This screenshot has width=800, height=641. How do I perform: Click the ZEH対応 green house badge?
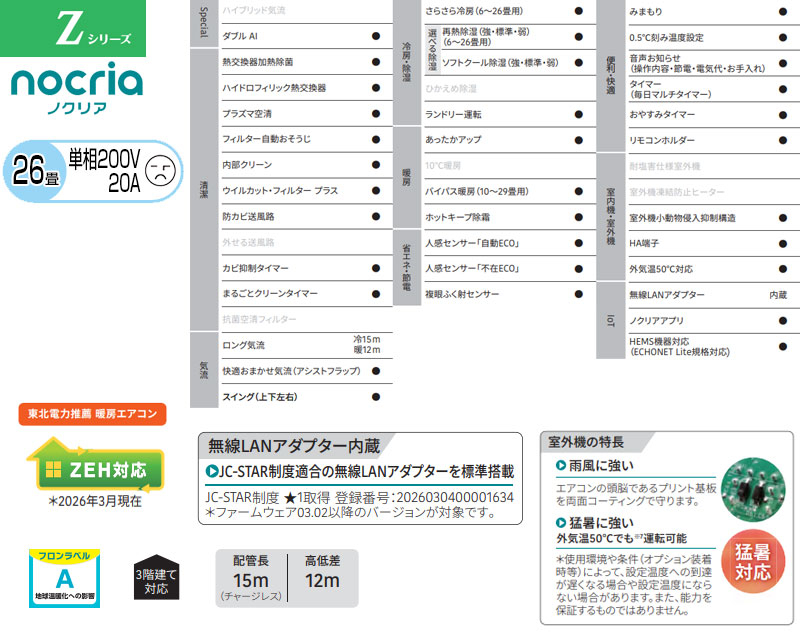pyautogui.click(x=95, y=465)
